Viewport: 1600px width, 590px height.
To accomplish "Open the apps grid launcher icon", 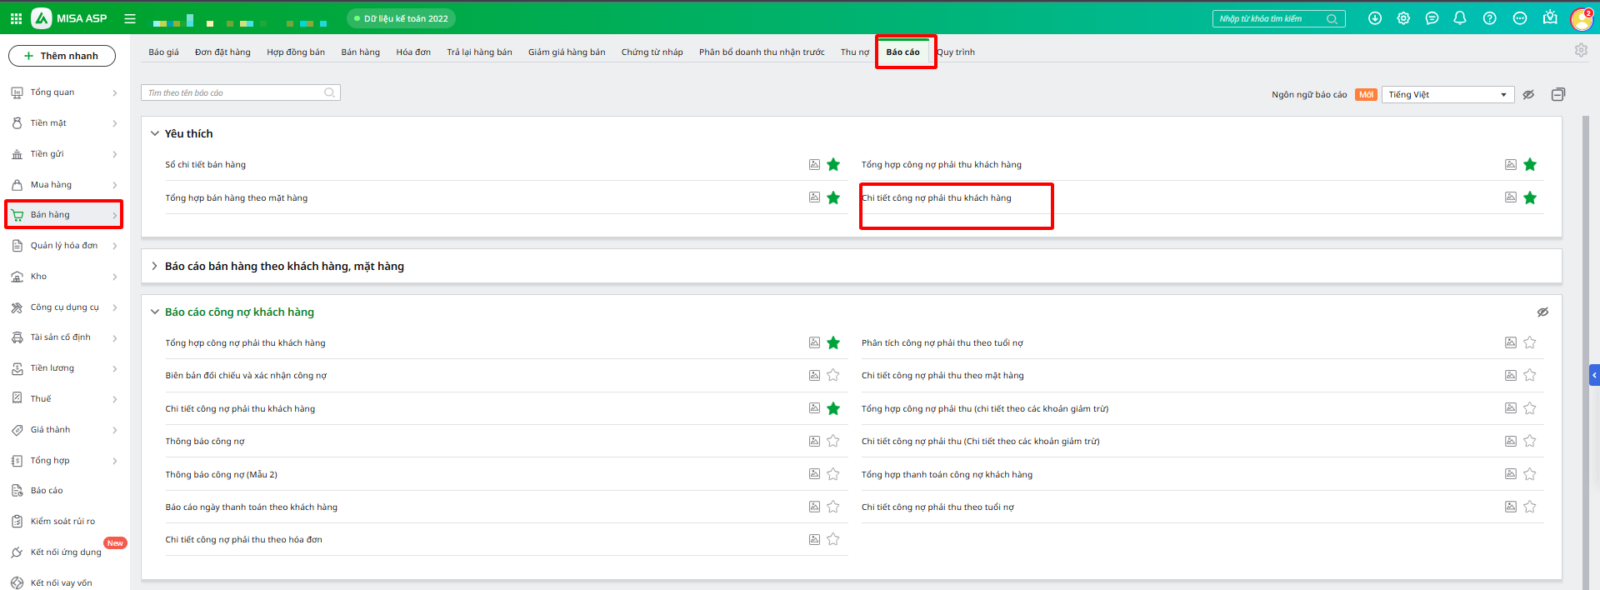I will pyautogui.click(x=16, y=18).
